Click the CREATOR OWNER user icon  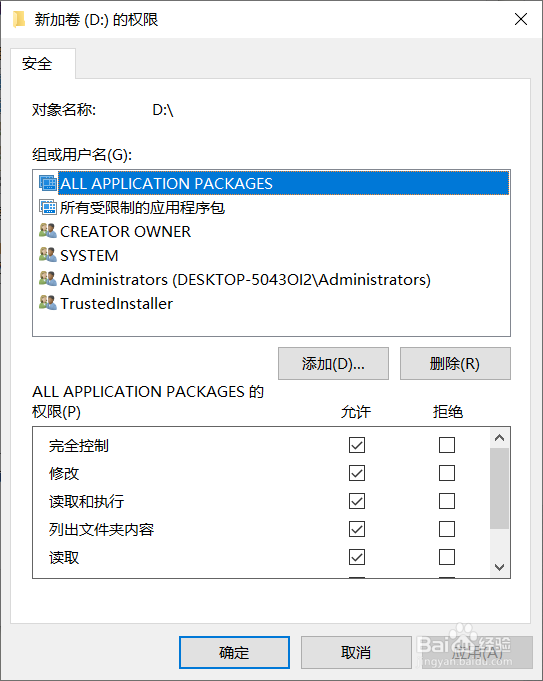(48, 231)
